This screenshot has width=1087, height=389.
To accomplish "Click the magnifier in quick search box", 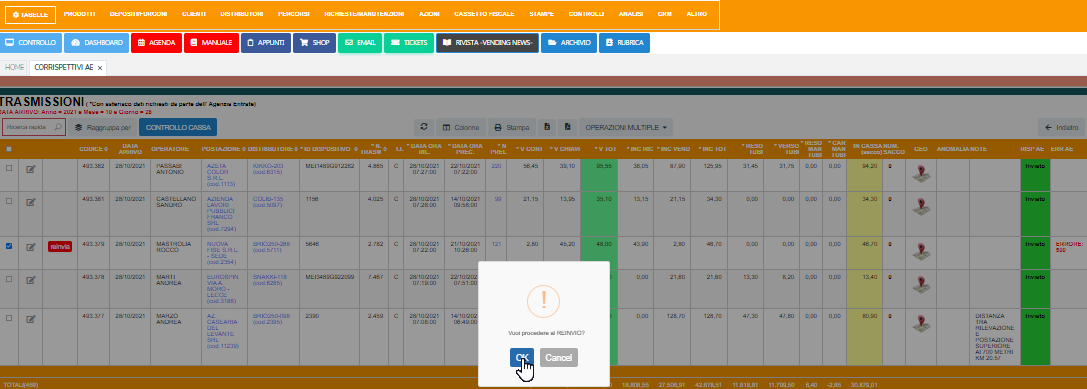I will click(x=58, y=128).
